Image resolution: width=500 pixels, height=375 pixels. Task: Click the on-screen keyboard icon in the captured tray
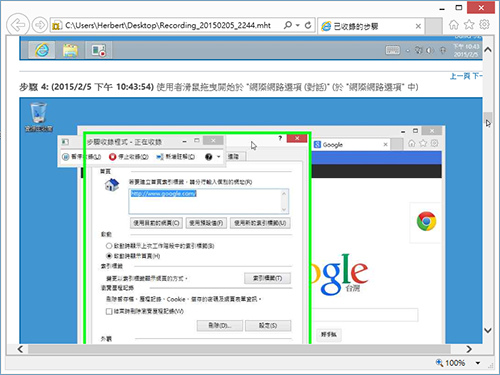pyautogui.click(x=393, y=50)
